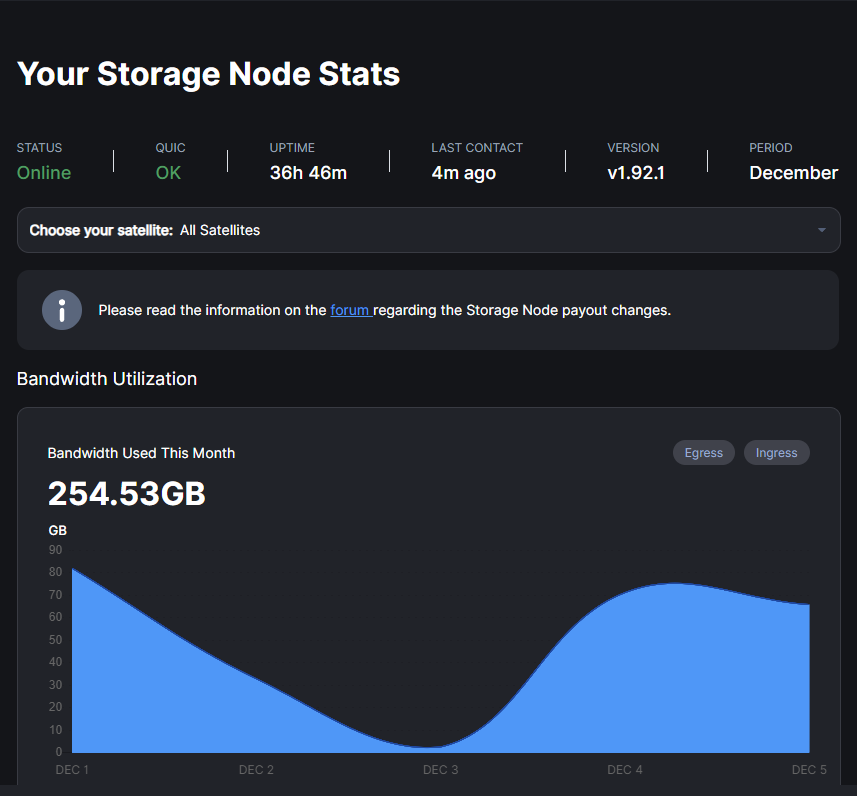
Task: Click the December period indicator
Action: pos(793,172)
